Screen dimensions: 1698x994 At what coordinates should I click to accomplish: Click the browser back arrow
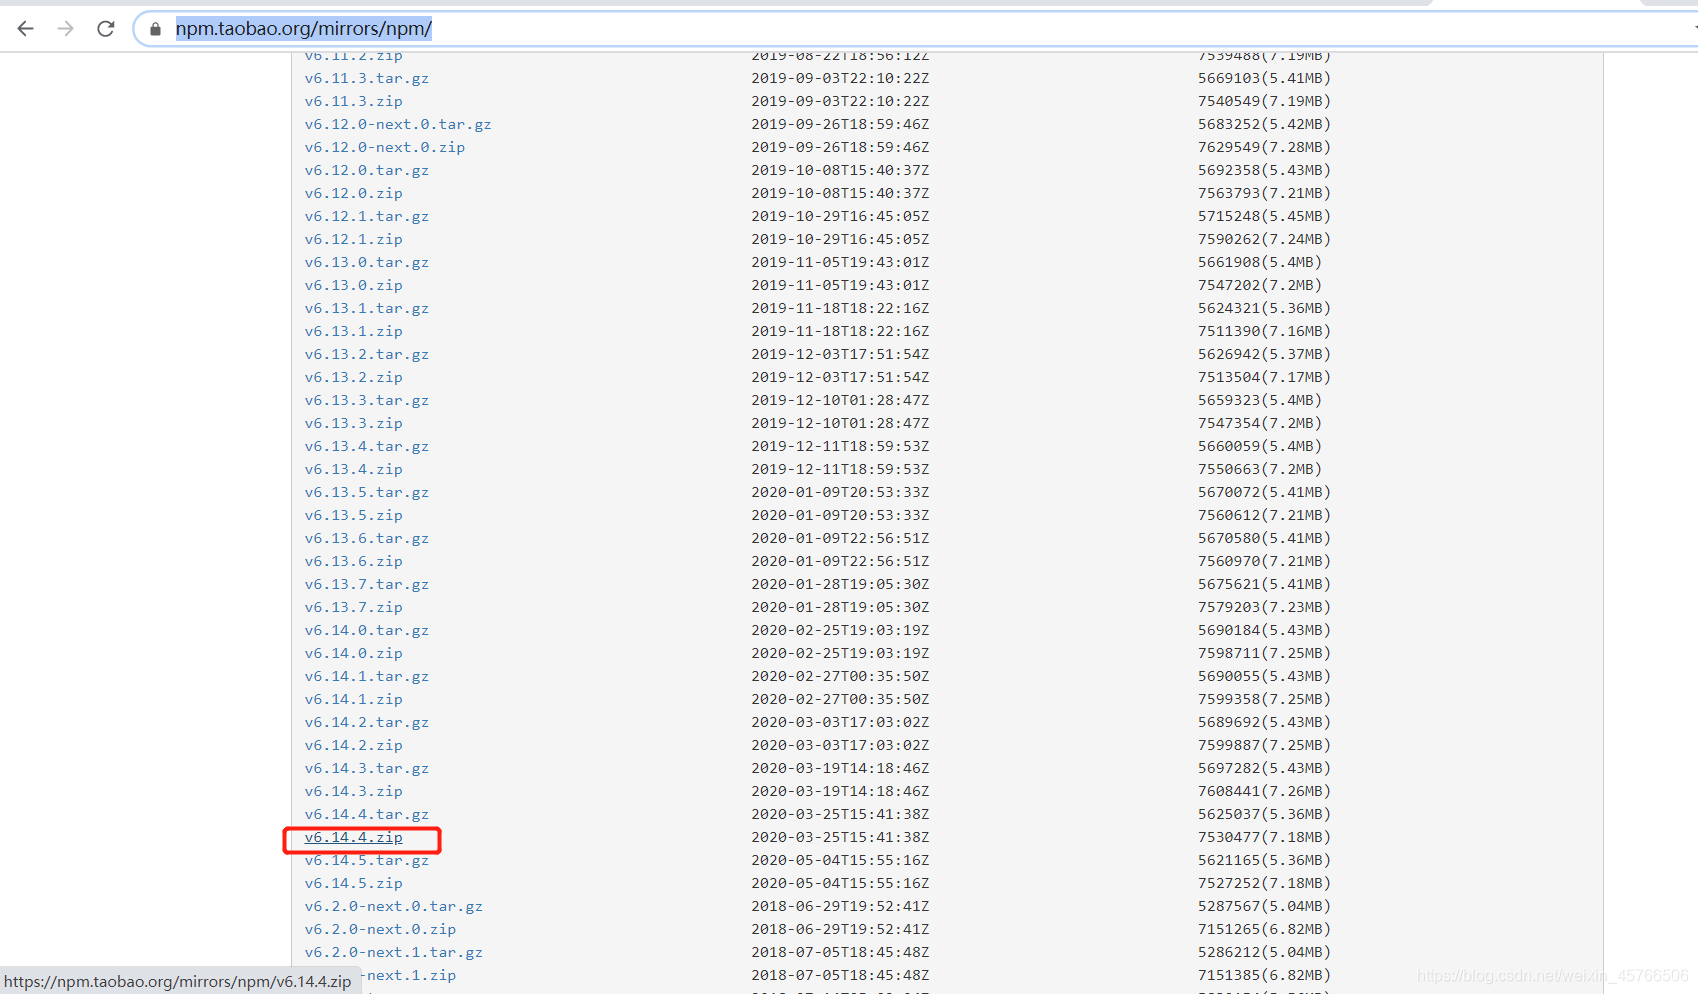click(26, 29)
